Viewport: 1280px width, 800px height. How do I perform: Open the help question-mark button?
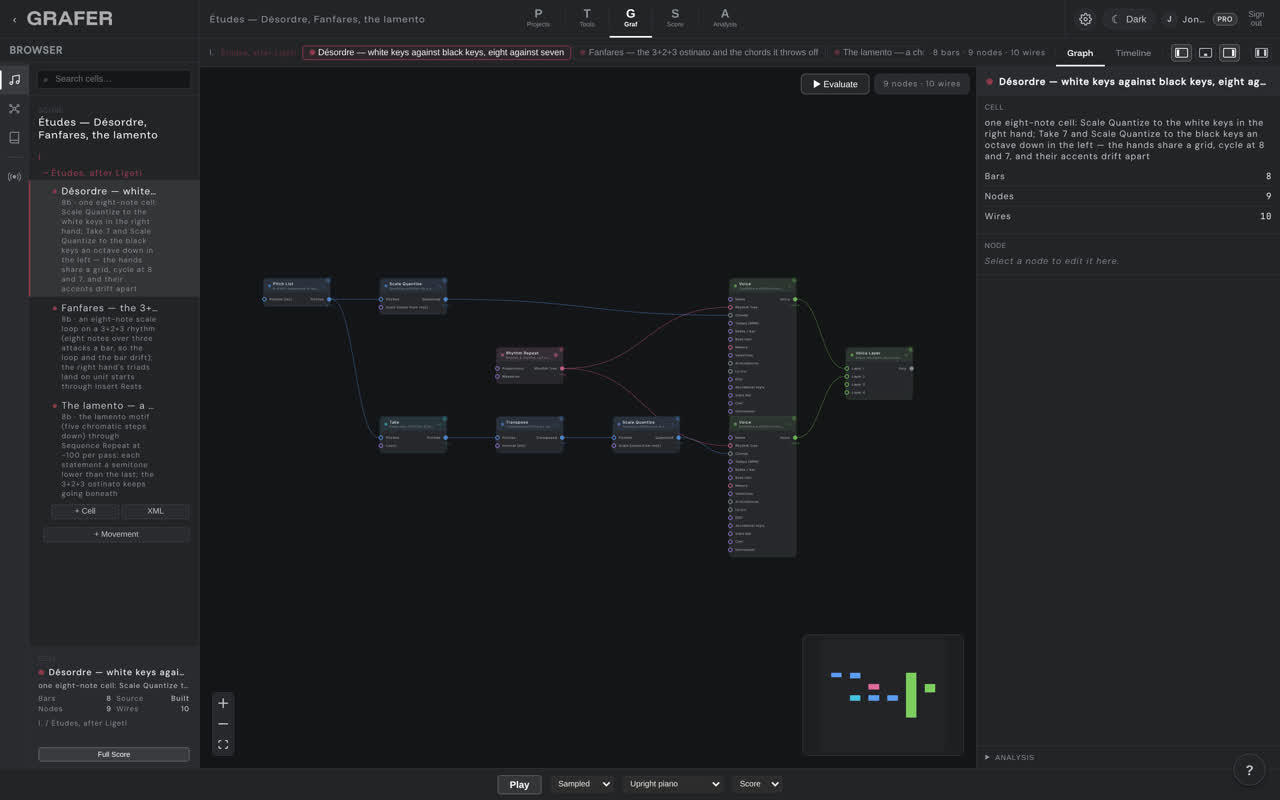[1249, 770]
